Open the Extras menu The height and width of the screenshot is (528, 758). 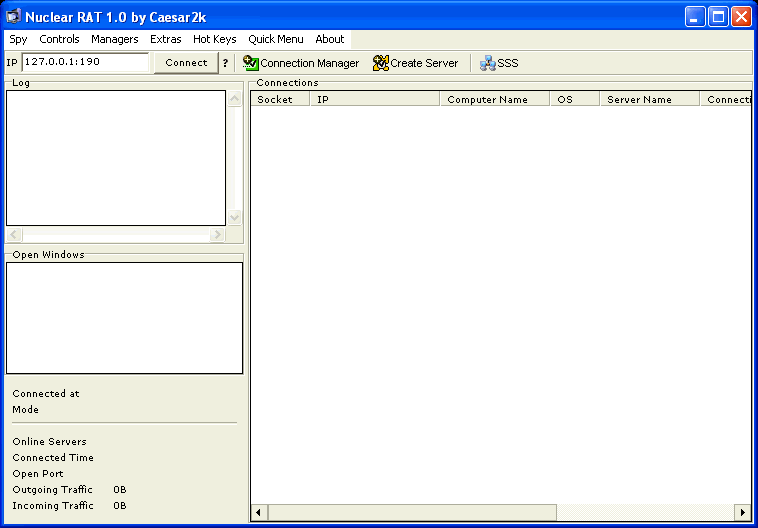pyautogui.click(x=166, y=39)
